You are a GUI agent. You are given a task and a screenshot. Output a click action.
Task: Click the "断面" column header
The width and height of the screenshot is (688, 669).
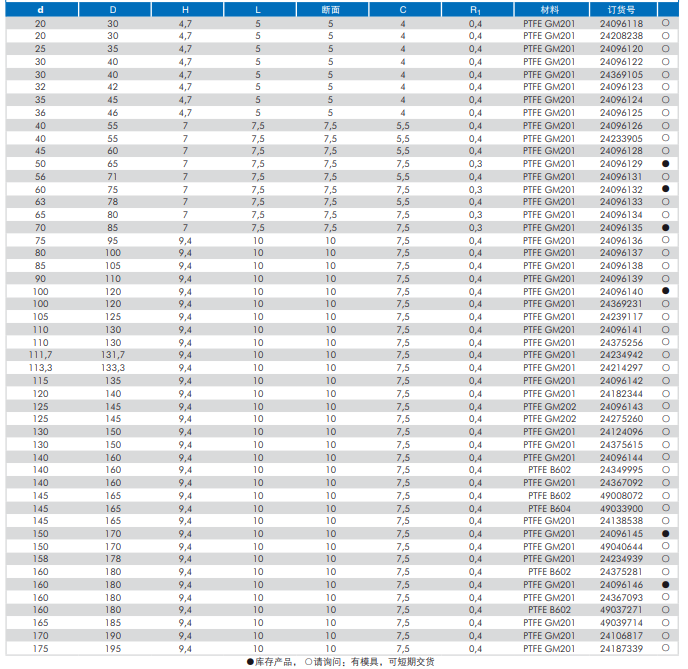pos(330,9)
